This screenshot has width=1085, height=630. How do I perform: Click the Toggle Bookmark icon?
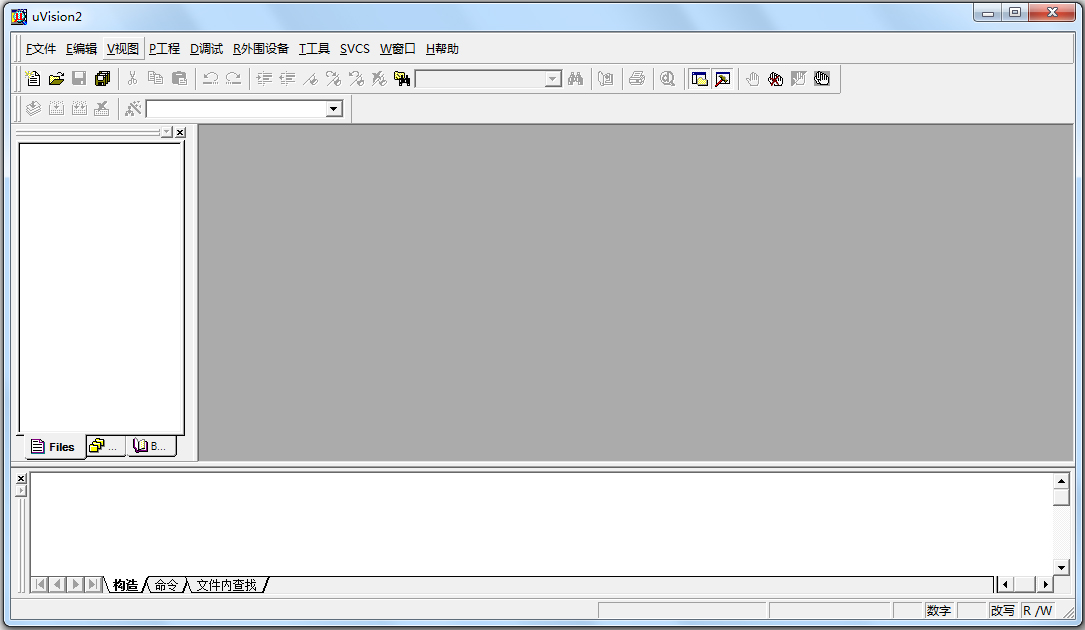point(311,79)
